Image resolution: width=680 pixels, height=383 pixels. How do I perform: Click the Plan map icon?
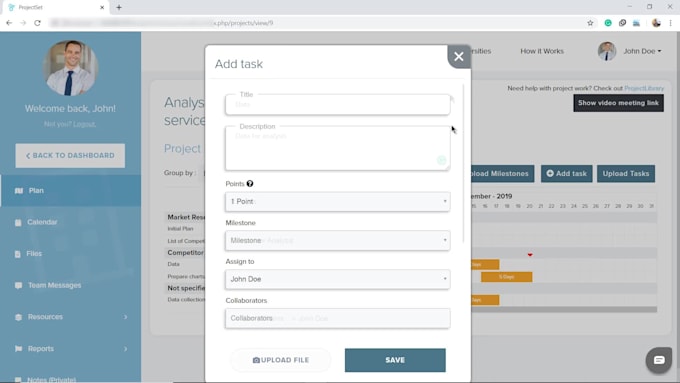19,191
